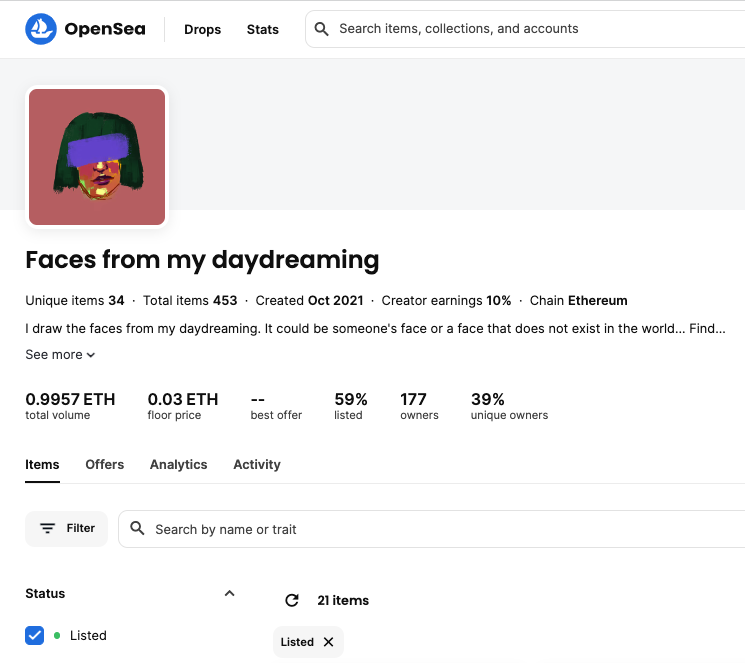Refresh the items list icon

(x=292, y=600)
